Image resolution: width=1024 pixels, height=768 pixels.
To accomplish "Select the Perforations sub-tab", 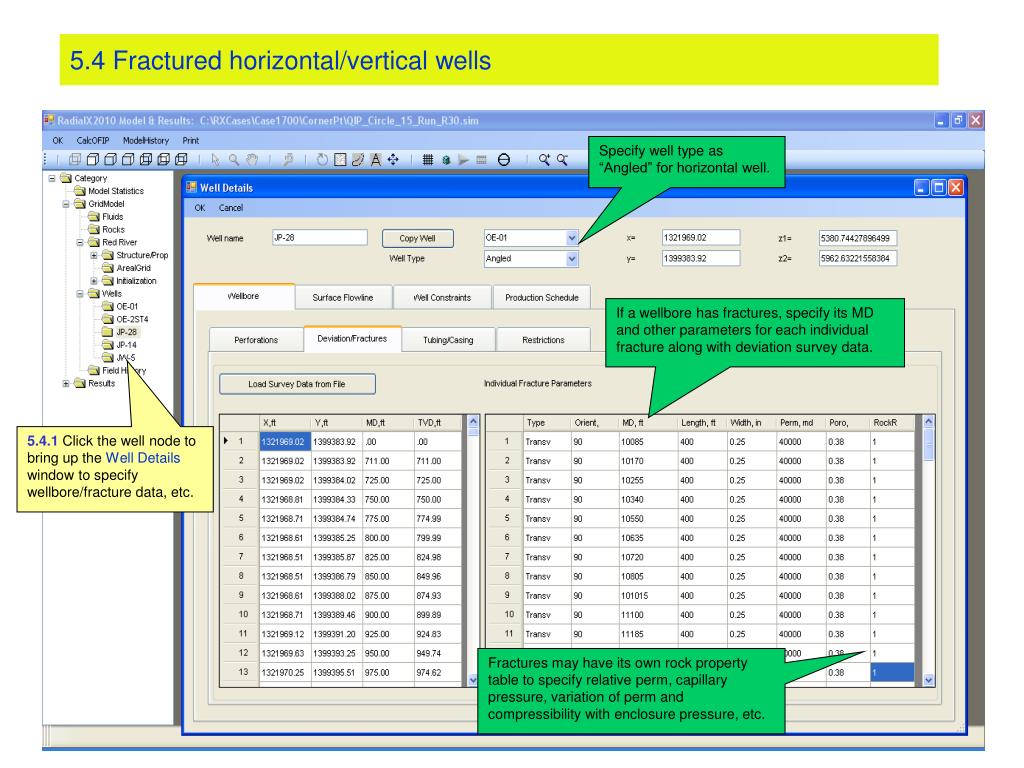I will click(256, 340).
